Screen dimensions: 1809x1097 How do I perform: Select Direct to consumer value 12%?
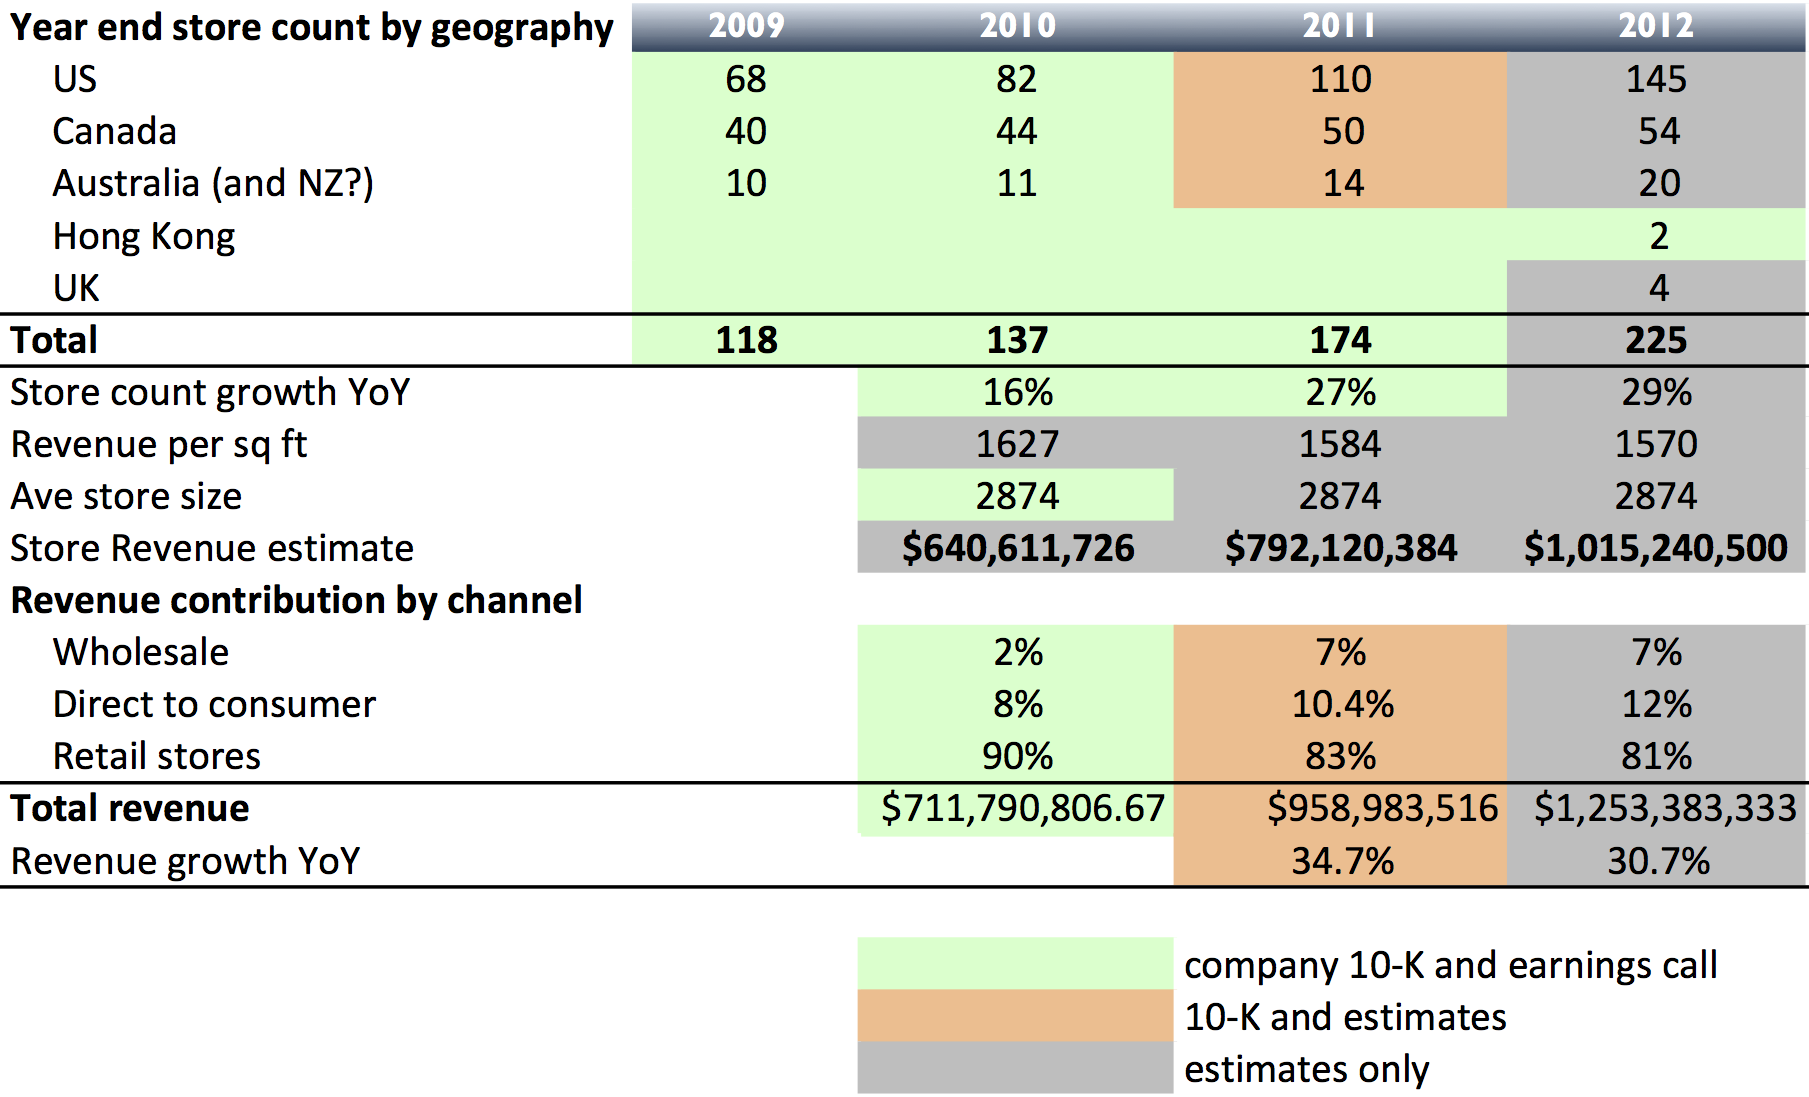pyautogui.click(x=1657, y=704)
